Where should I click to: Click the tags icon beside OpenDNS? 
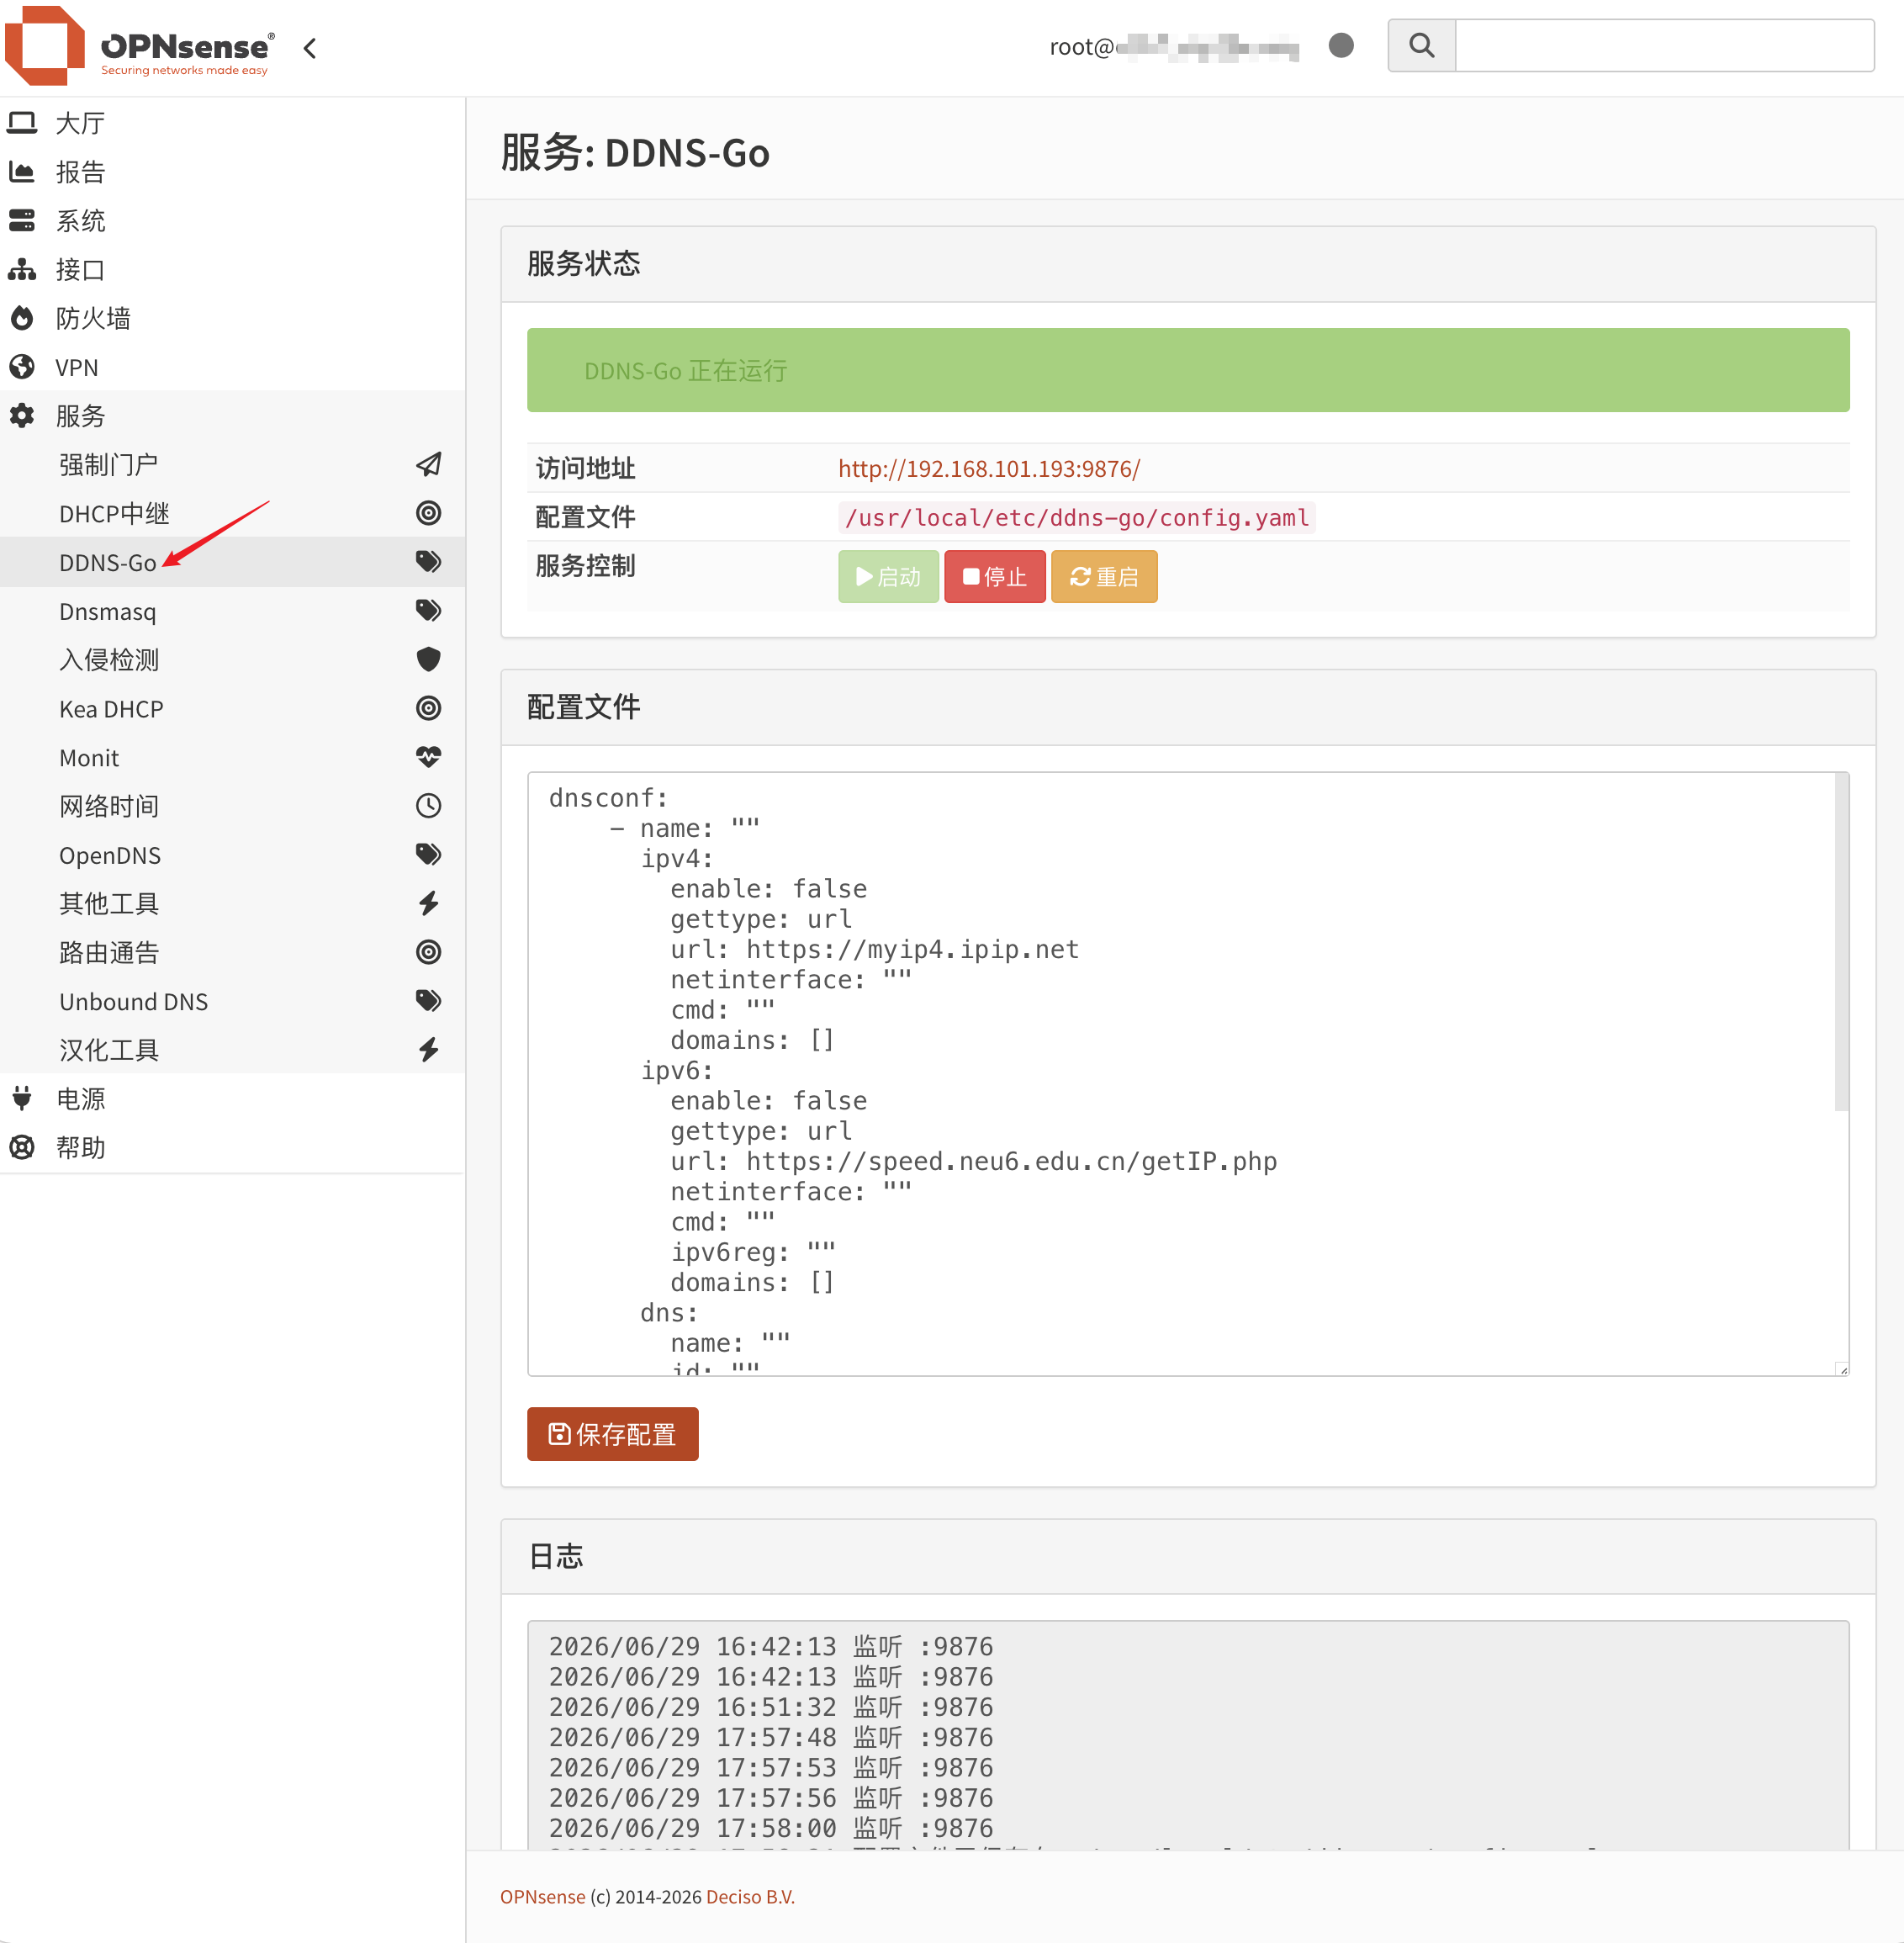[429, 854]
